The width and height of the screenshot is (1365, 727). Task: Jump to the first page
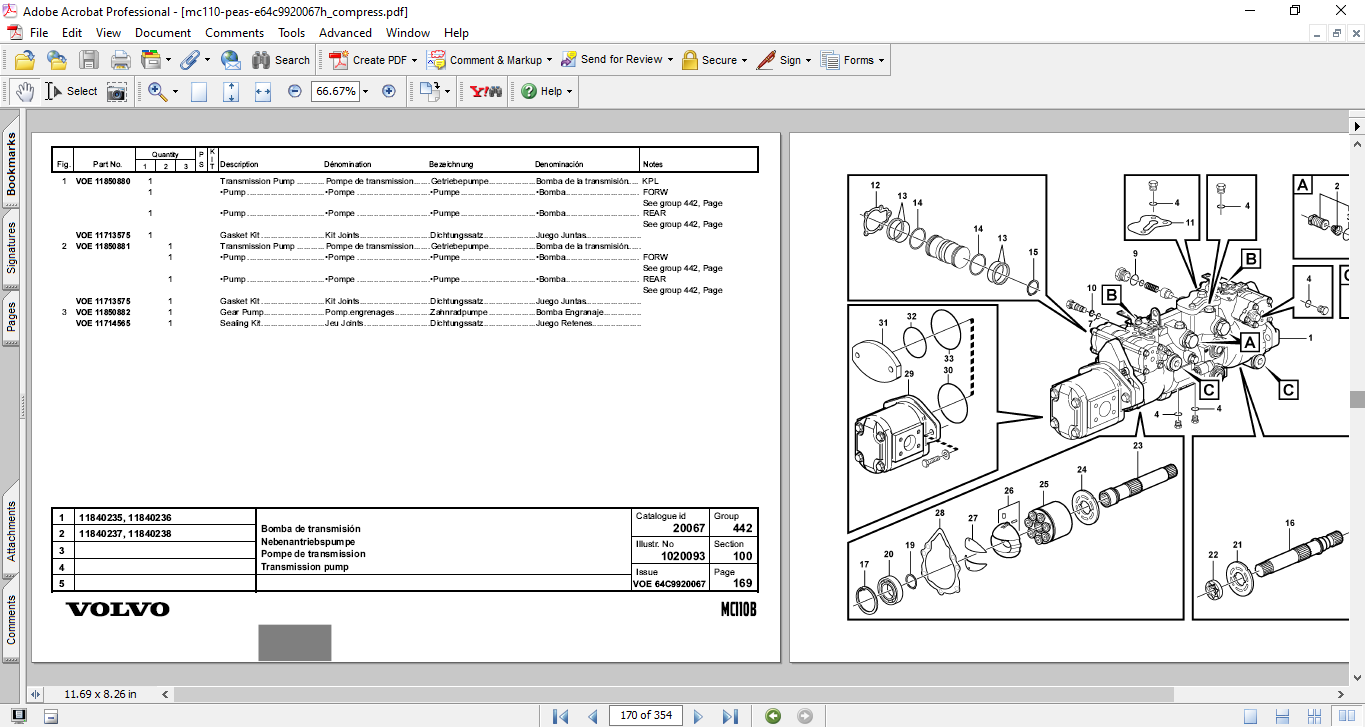pyautogui.click(x=560, y=716)
